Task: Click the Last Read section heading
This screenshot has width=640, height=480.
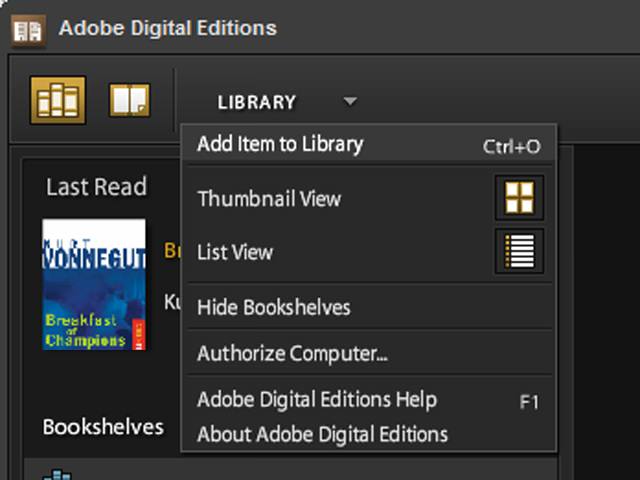Action: [x=96, y=187]
